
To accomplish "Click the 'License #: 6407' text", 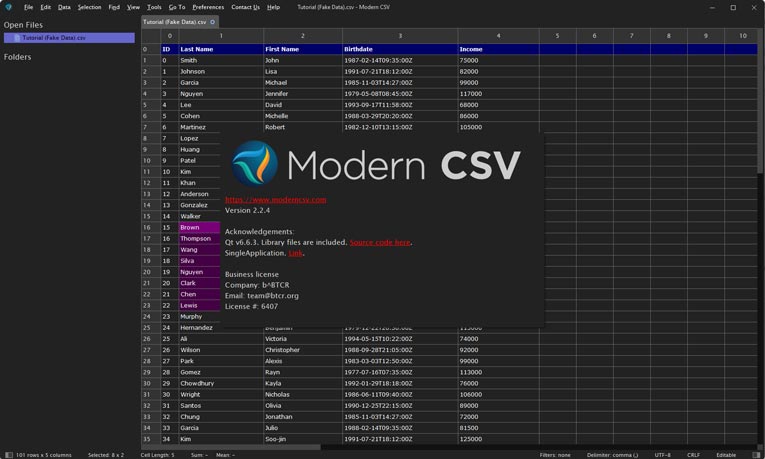I will coord(251,306).
